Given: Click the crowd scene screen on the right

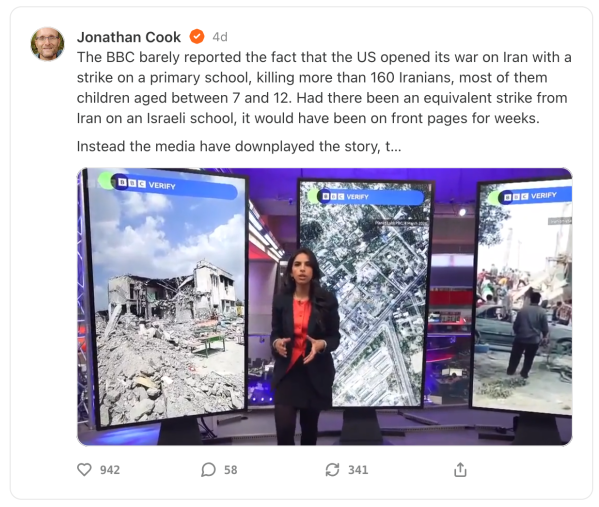Looking at the screenshot, I should pyautogui.click(x=523, y=296).
